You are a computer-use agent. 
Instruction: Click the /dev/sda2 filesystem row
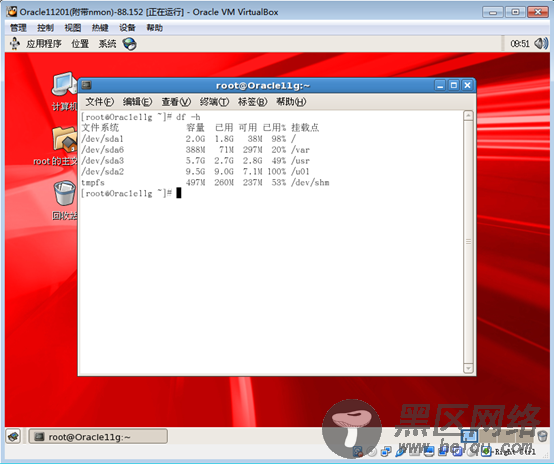click(195, 171)
